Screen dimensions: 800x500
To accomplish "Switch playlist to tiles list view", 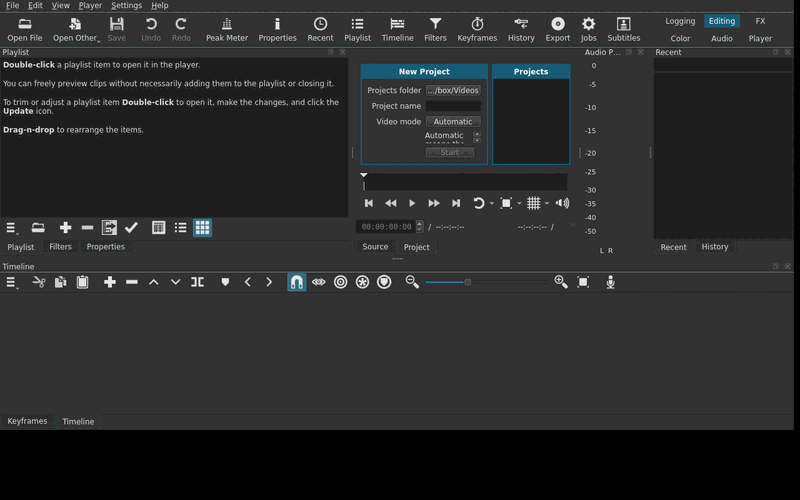I will (x=181, y=228).
